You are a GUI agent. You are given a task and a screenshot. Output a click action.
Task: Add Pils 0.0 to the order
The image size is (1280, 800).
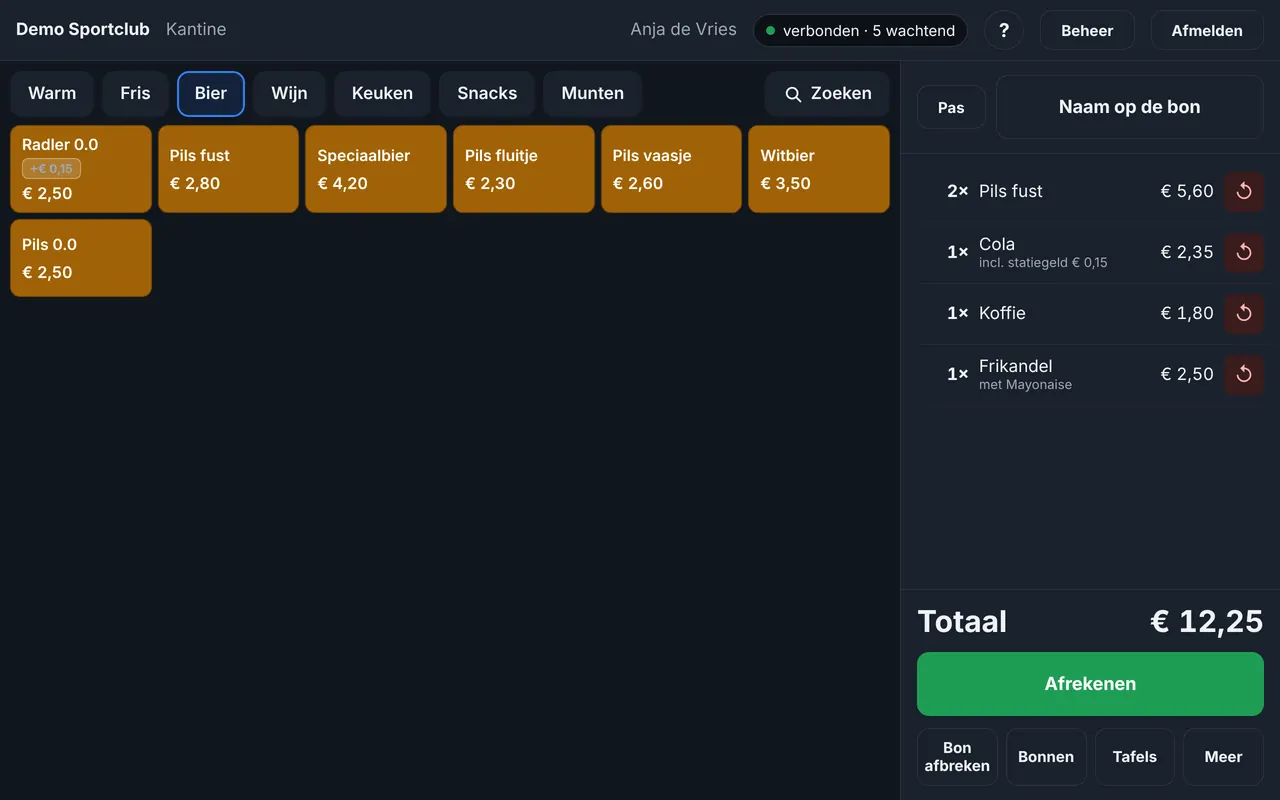(81, 258)
